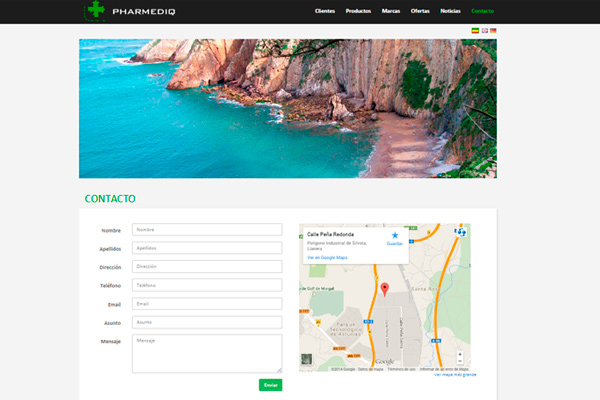Click the CONTACTO page heading

coord(110,199)
